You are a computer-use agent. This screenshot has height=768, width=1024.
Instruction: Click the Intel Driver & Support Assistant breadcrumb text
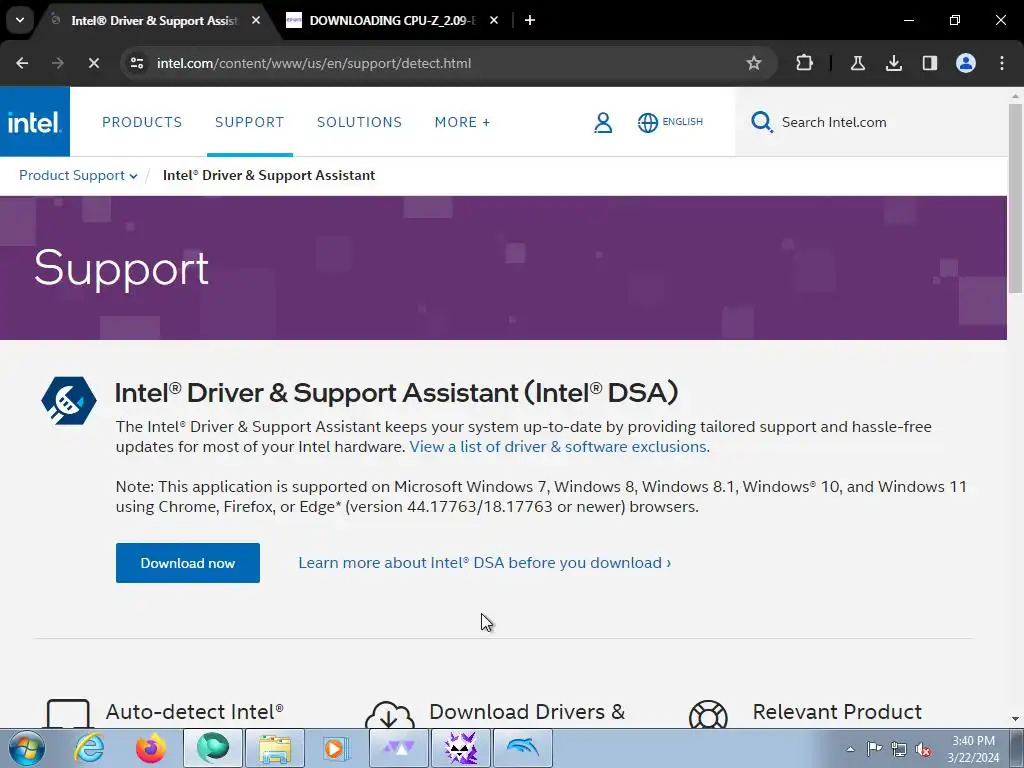point(269,176)
